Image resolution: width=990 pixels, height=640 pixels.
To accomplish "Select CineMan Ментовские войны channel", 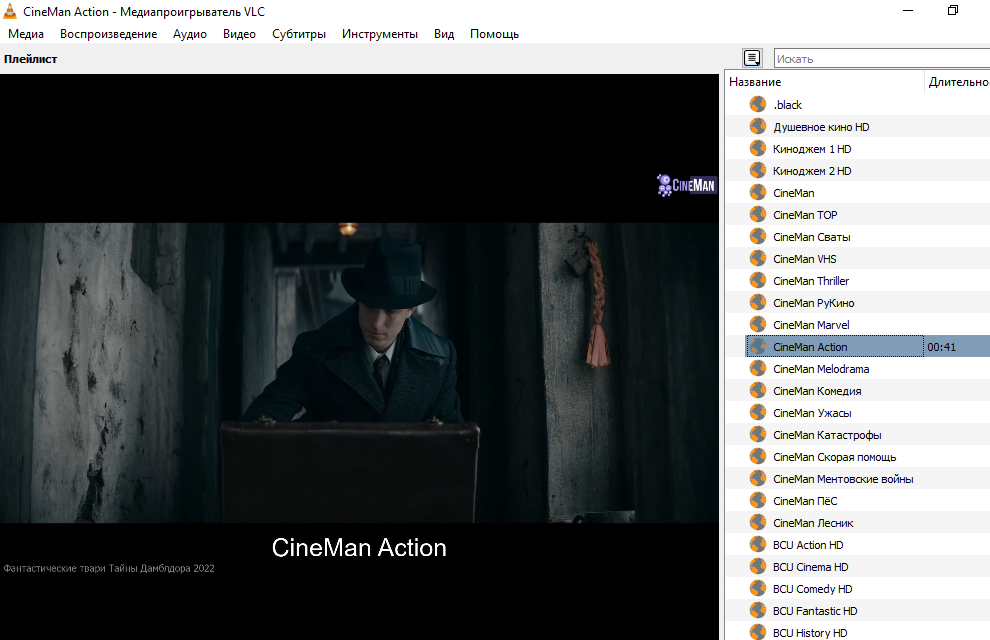I will click(843, 479).
